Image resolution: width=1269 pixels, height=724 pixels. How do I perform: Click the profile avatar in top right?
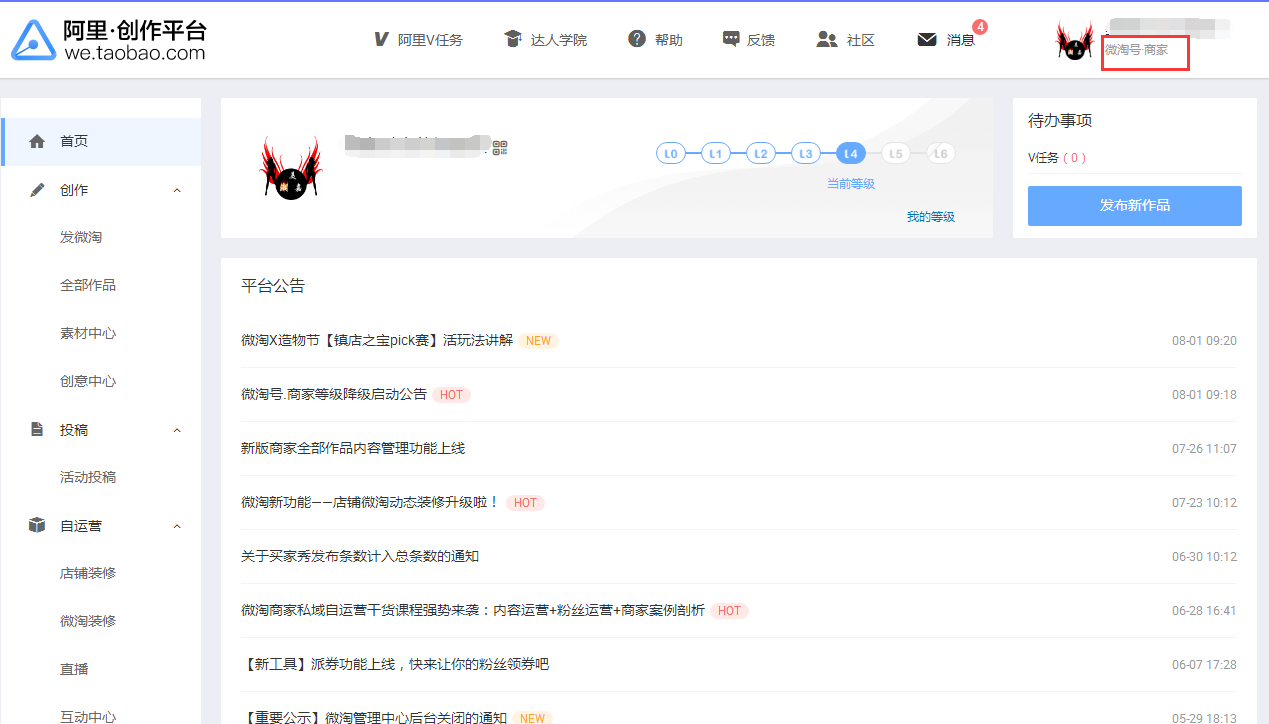(1074, 41)
